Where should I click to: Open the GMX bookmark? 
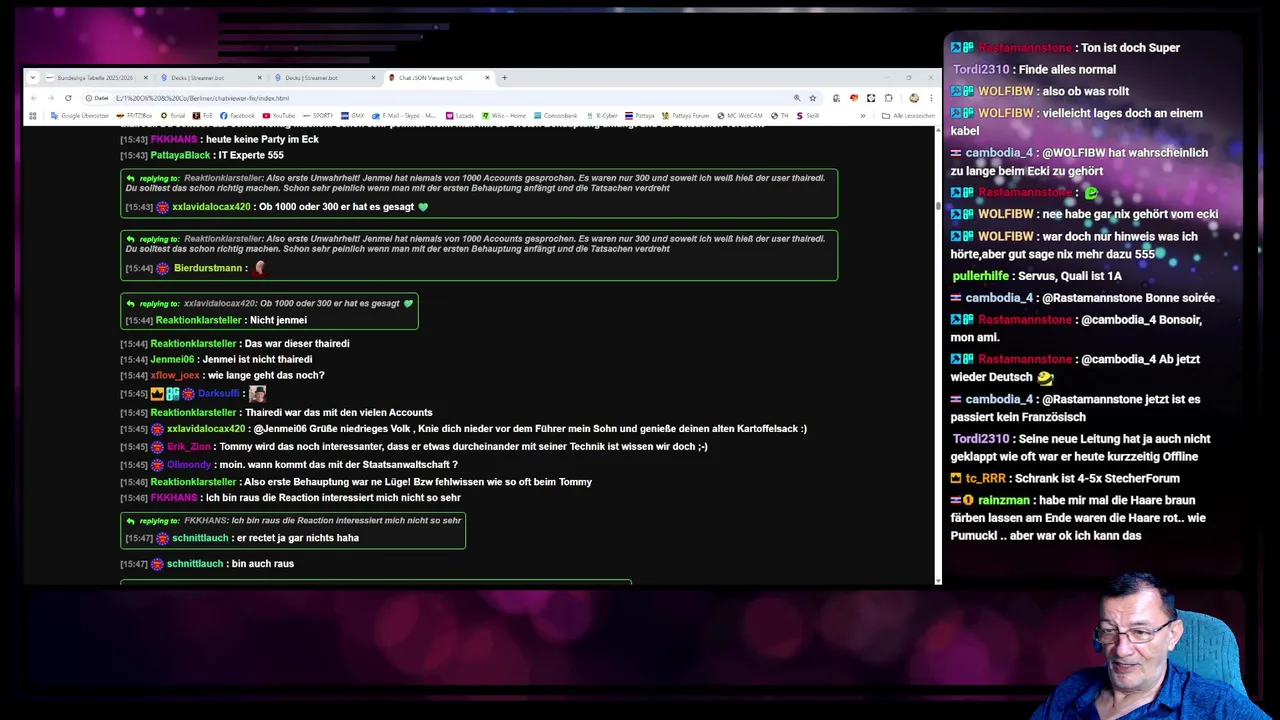352,116
